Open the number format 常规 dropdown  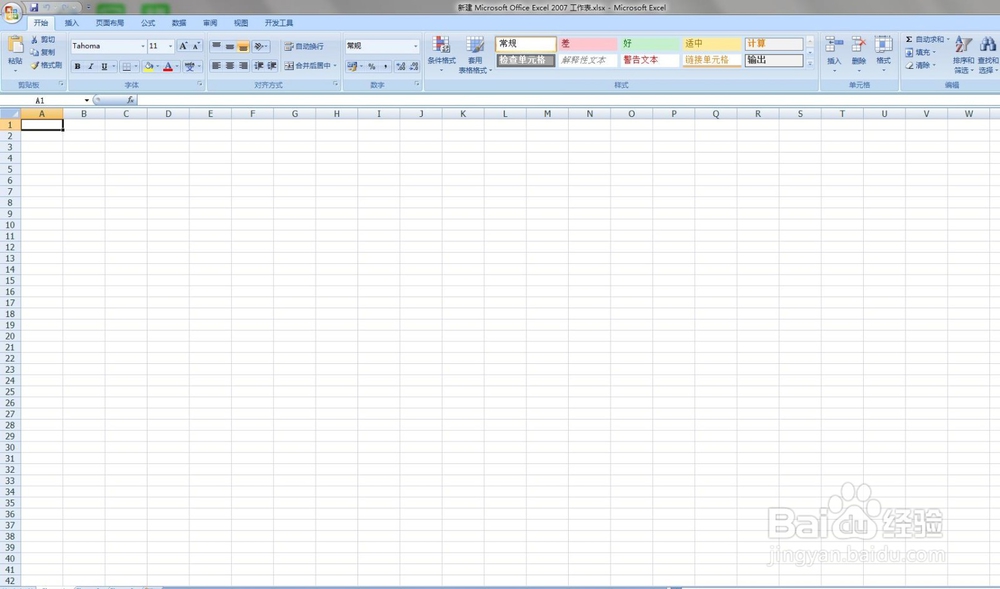tap(416, 46)
